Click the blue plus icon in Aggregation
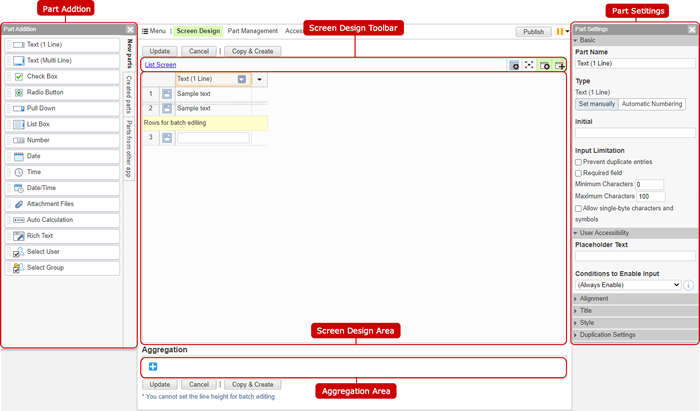 [x=153, y=366]
